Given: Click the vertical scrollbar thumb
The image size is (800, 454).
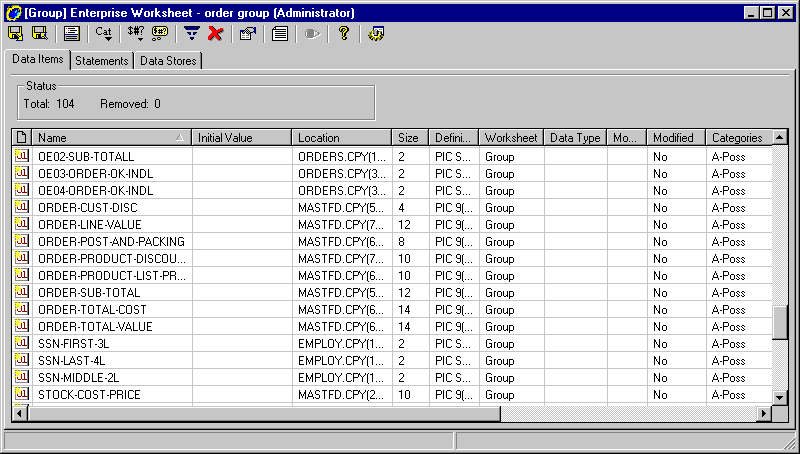Looking at the screenshot, I should coord(780,323).
